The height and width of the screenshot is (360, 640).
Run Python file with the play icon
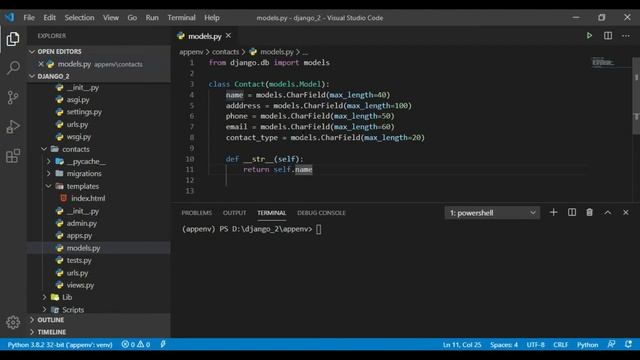click(x=589, y=36)
